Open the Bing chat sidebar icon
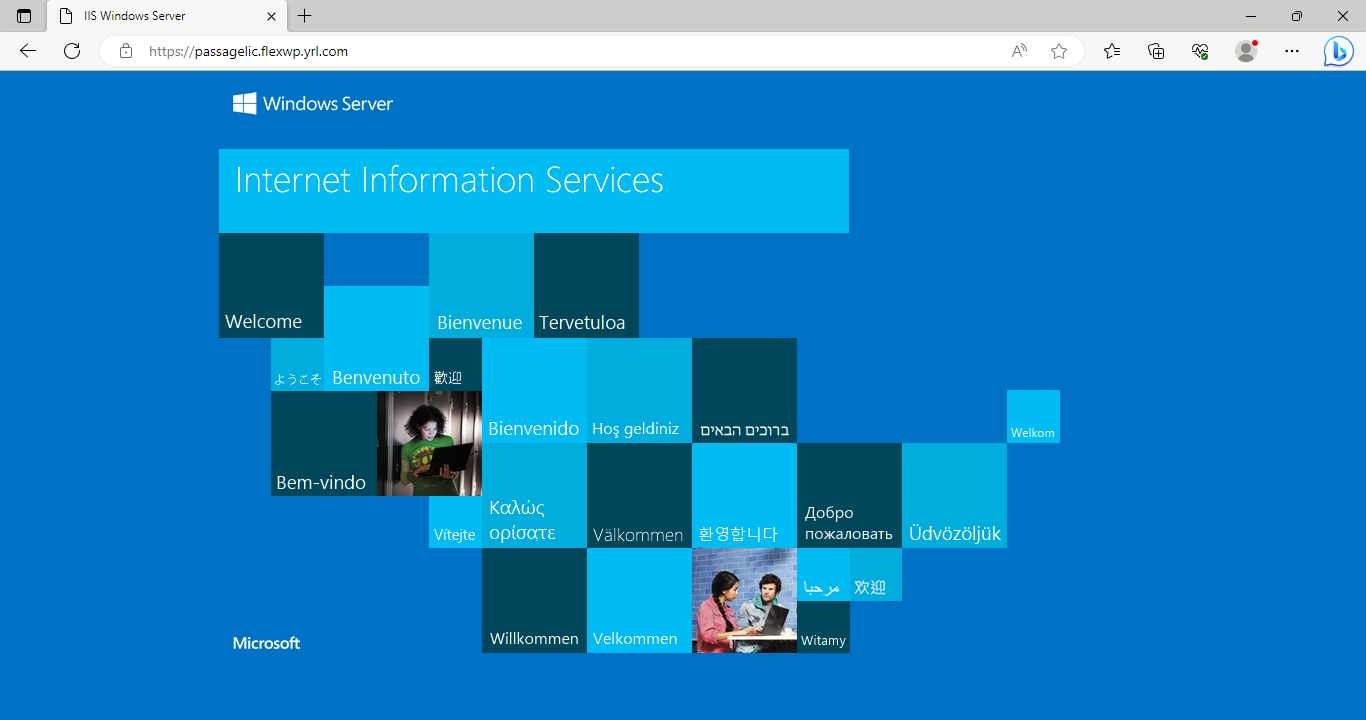This screenshot has width=1366, height=720. coord(1338,51)
